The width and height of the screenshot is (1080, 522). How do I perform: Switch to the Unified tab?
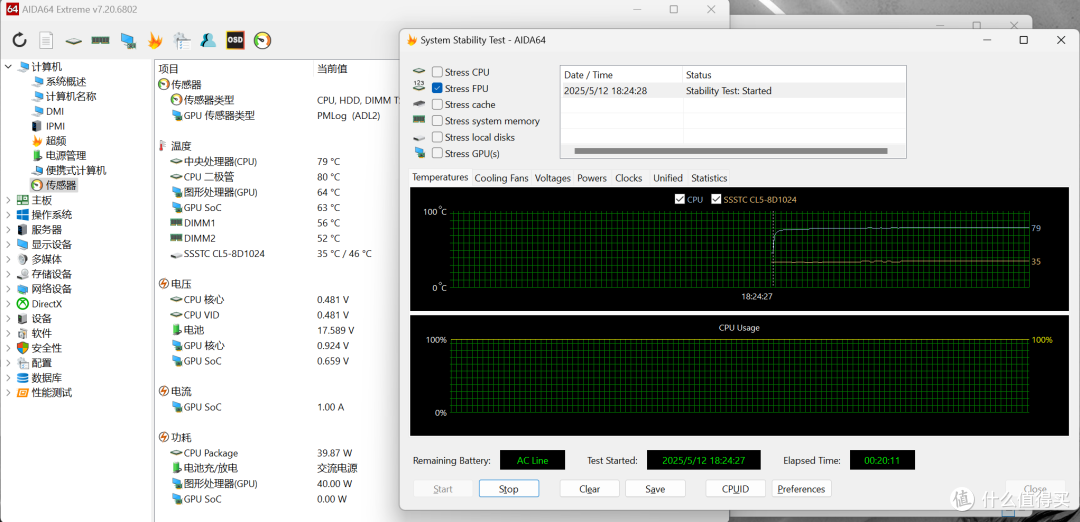[667, 178]
